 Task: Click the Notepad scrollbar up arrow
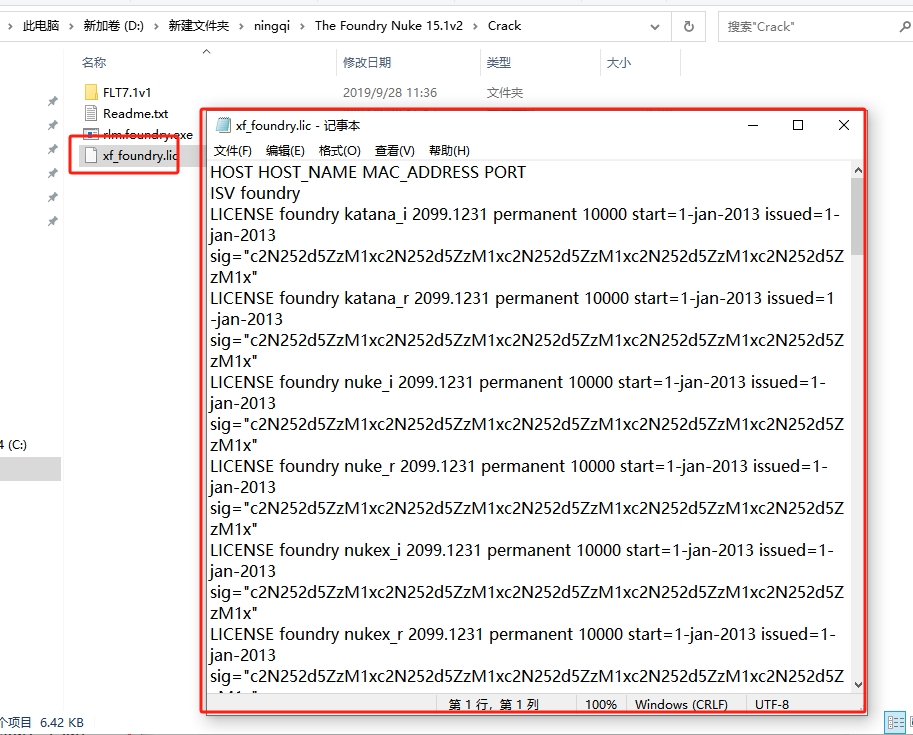coord(858,170)
